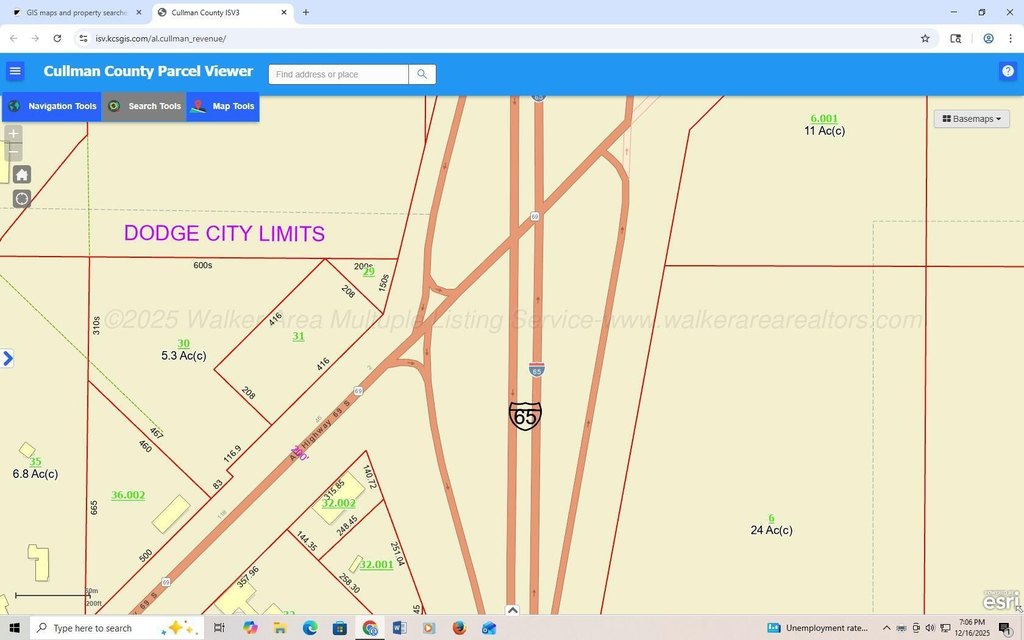Open the Basemaps dropdown
Viewport: 1024px width, 640px height.
(971, 119)
